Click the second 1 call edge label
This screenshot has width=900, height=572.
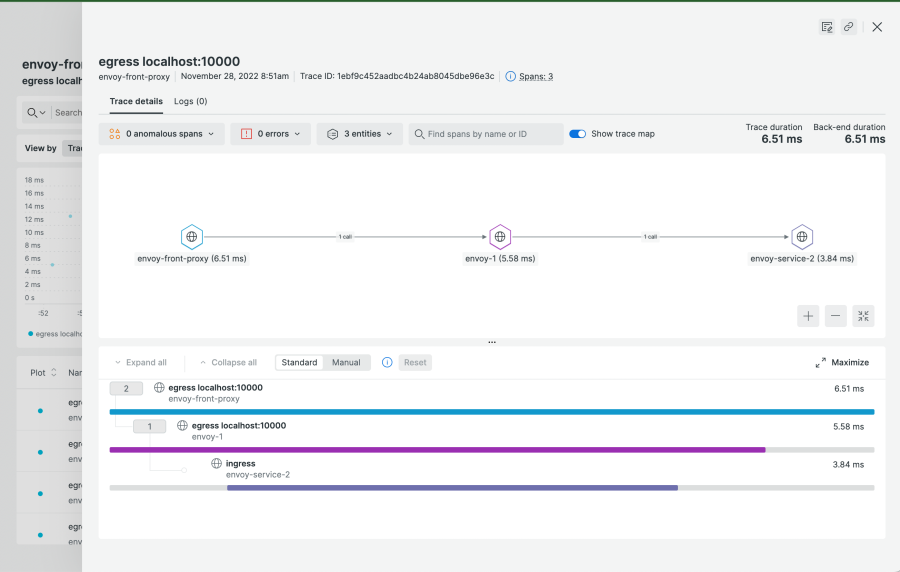pos(650,236)
